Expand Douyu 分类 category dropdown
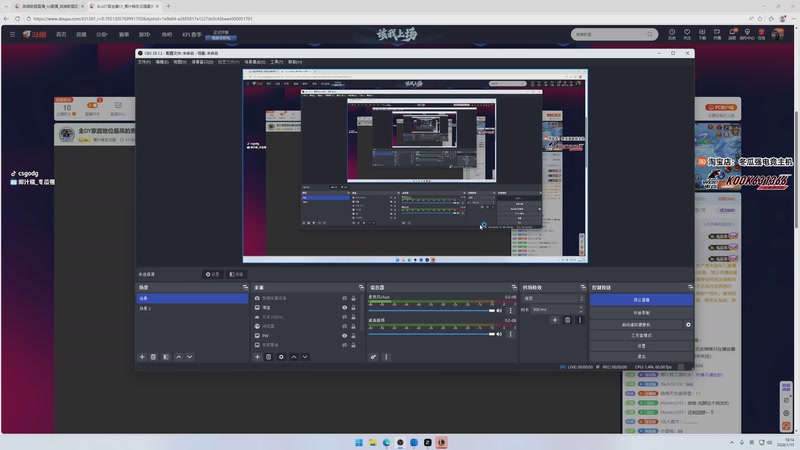The image size is (800, 450). (x=102, y=34)
